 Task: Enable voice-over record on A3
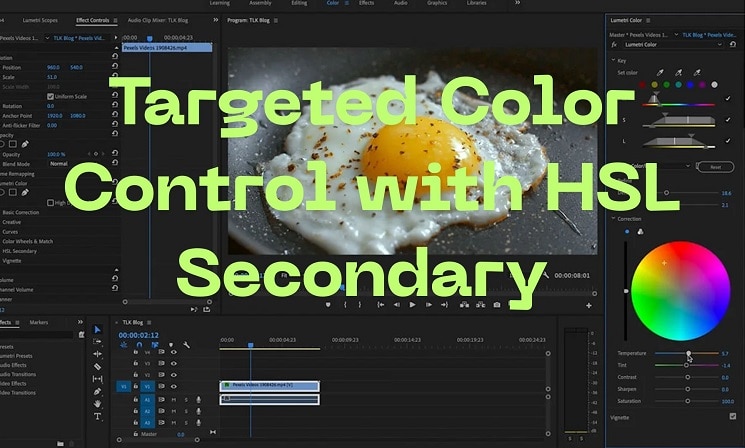click(x=199, y=422)
